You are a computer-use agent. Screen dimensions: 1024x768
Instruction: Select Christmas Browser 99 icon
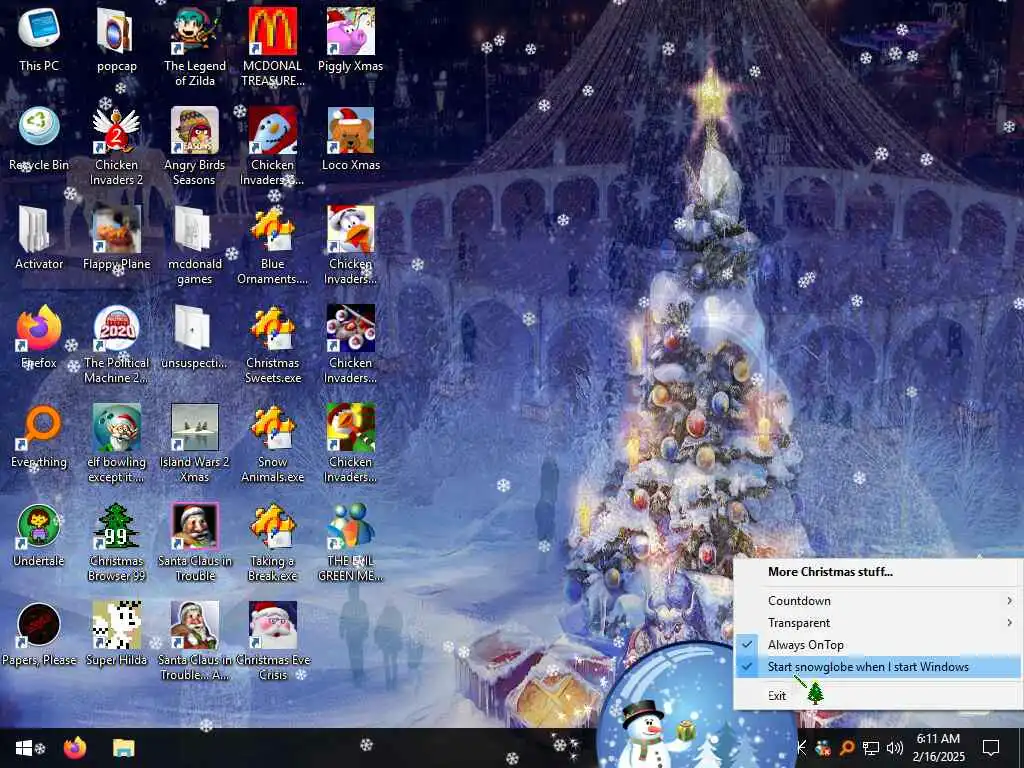coord(116,542)
